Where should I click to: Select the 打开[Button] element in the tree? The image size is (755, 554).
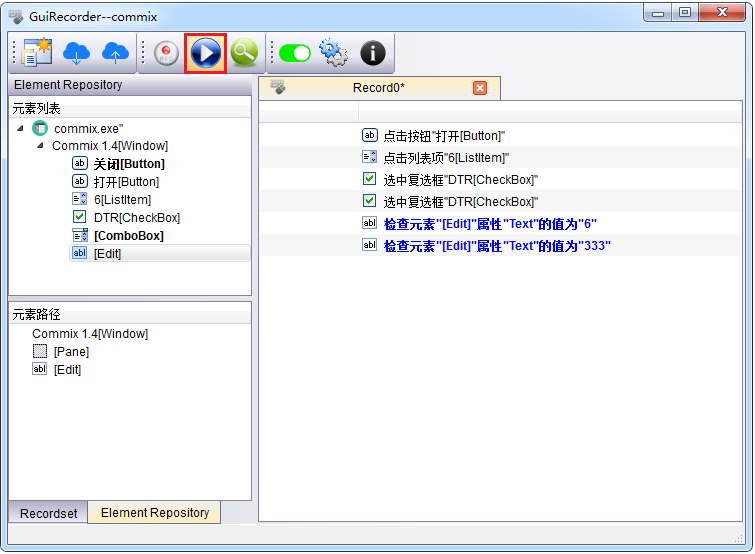126,182
